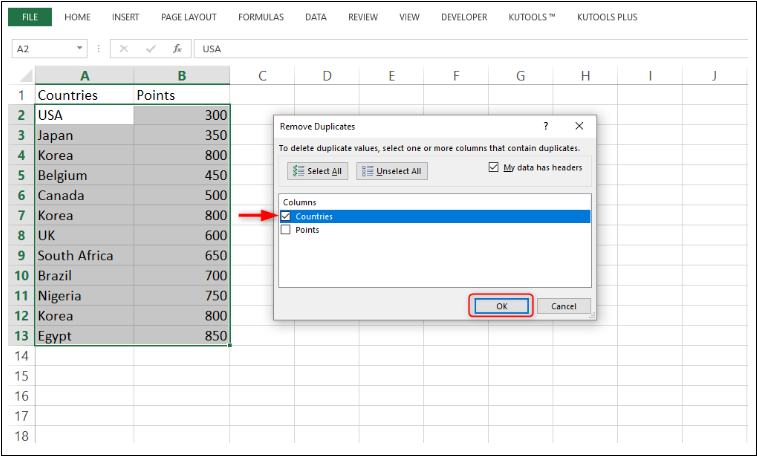
Task: Toggle My data has headers checkbox
Action: [x=493, y=168]
